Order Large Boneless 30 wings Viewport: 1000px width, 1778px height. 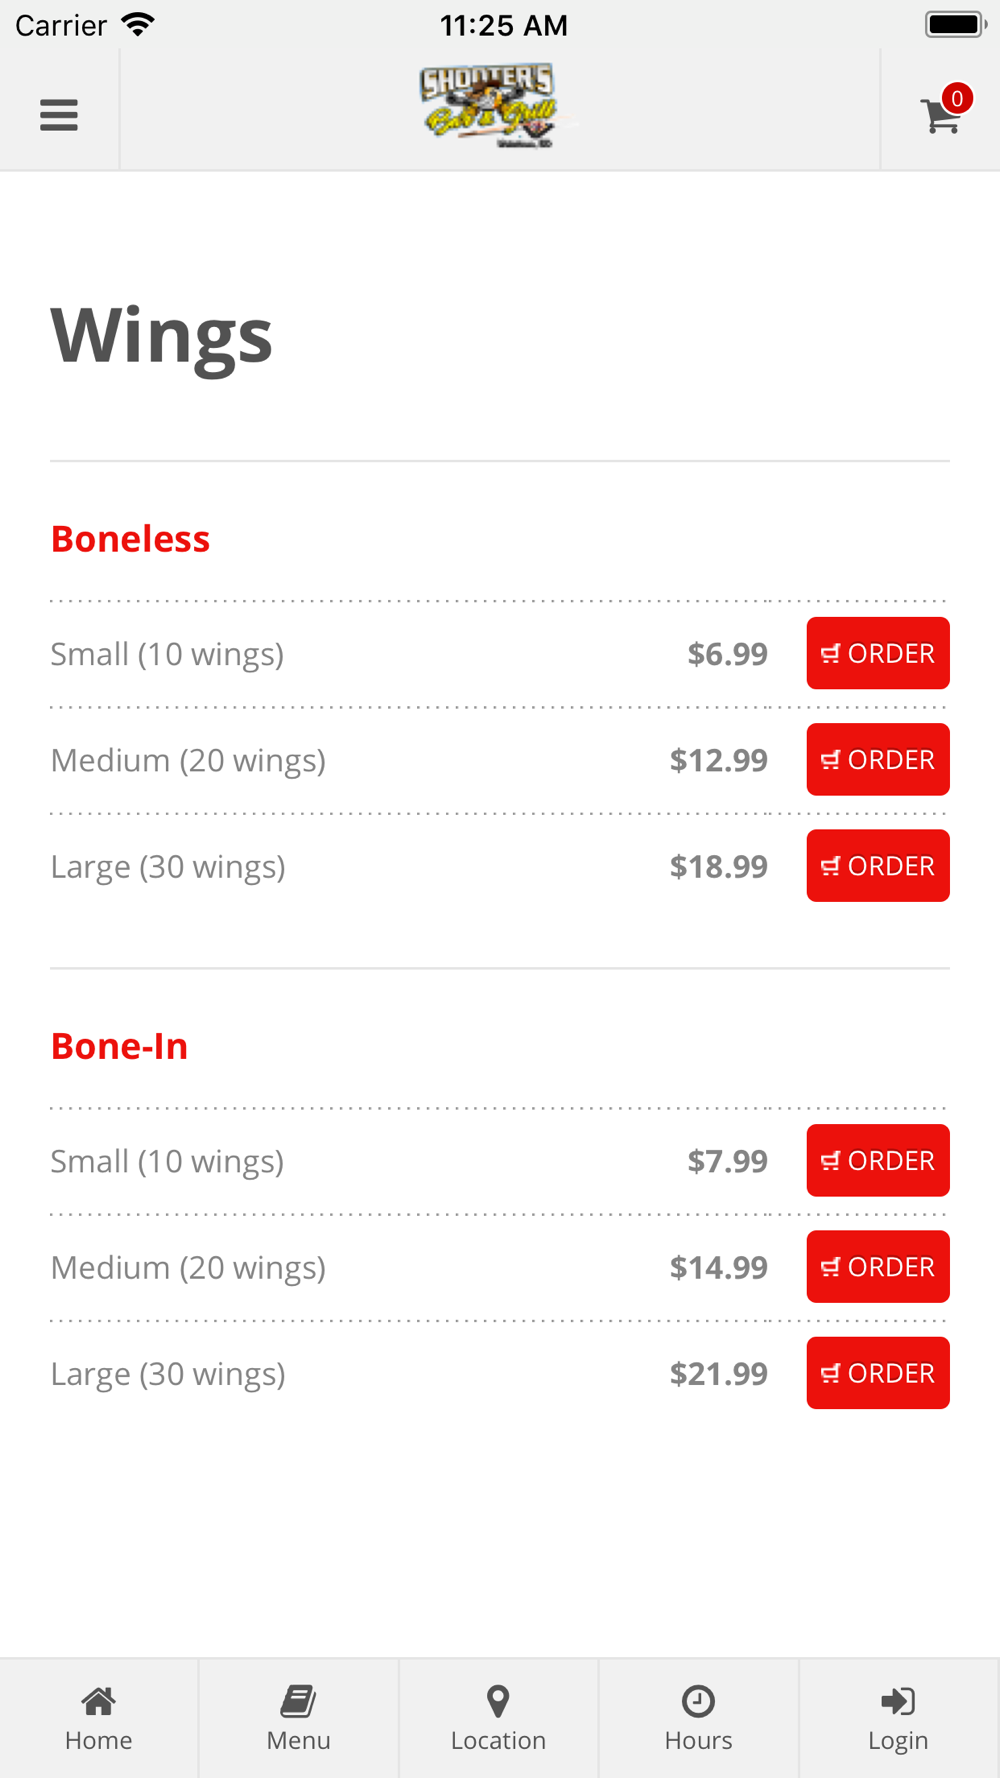[x=877, y=866]
